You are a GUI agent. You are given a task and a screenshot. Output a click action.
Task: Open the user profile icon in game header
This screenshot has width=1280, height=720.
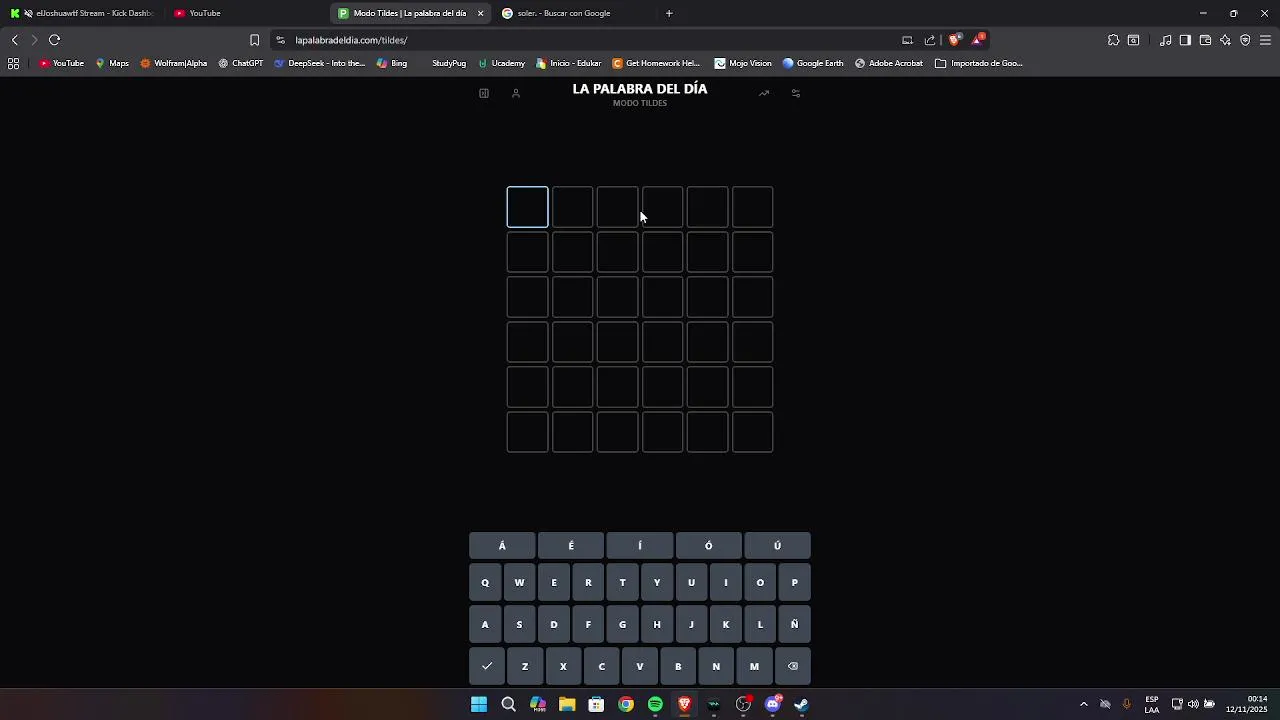(516, 93)
